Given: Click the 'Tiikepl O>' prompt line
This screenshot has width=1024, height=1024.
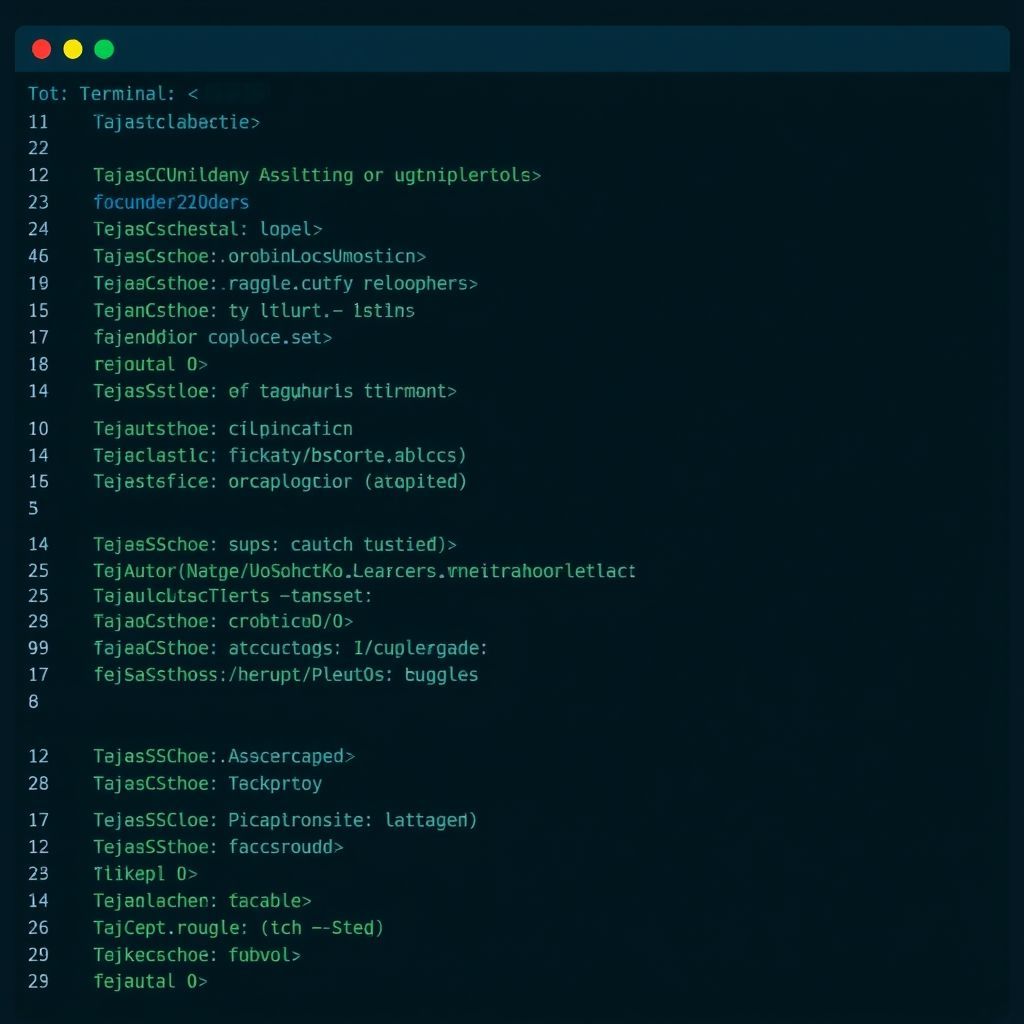Looking at the screenshot, I should (x=145, y=874).
